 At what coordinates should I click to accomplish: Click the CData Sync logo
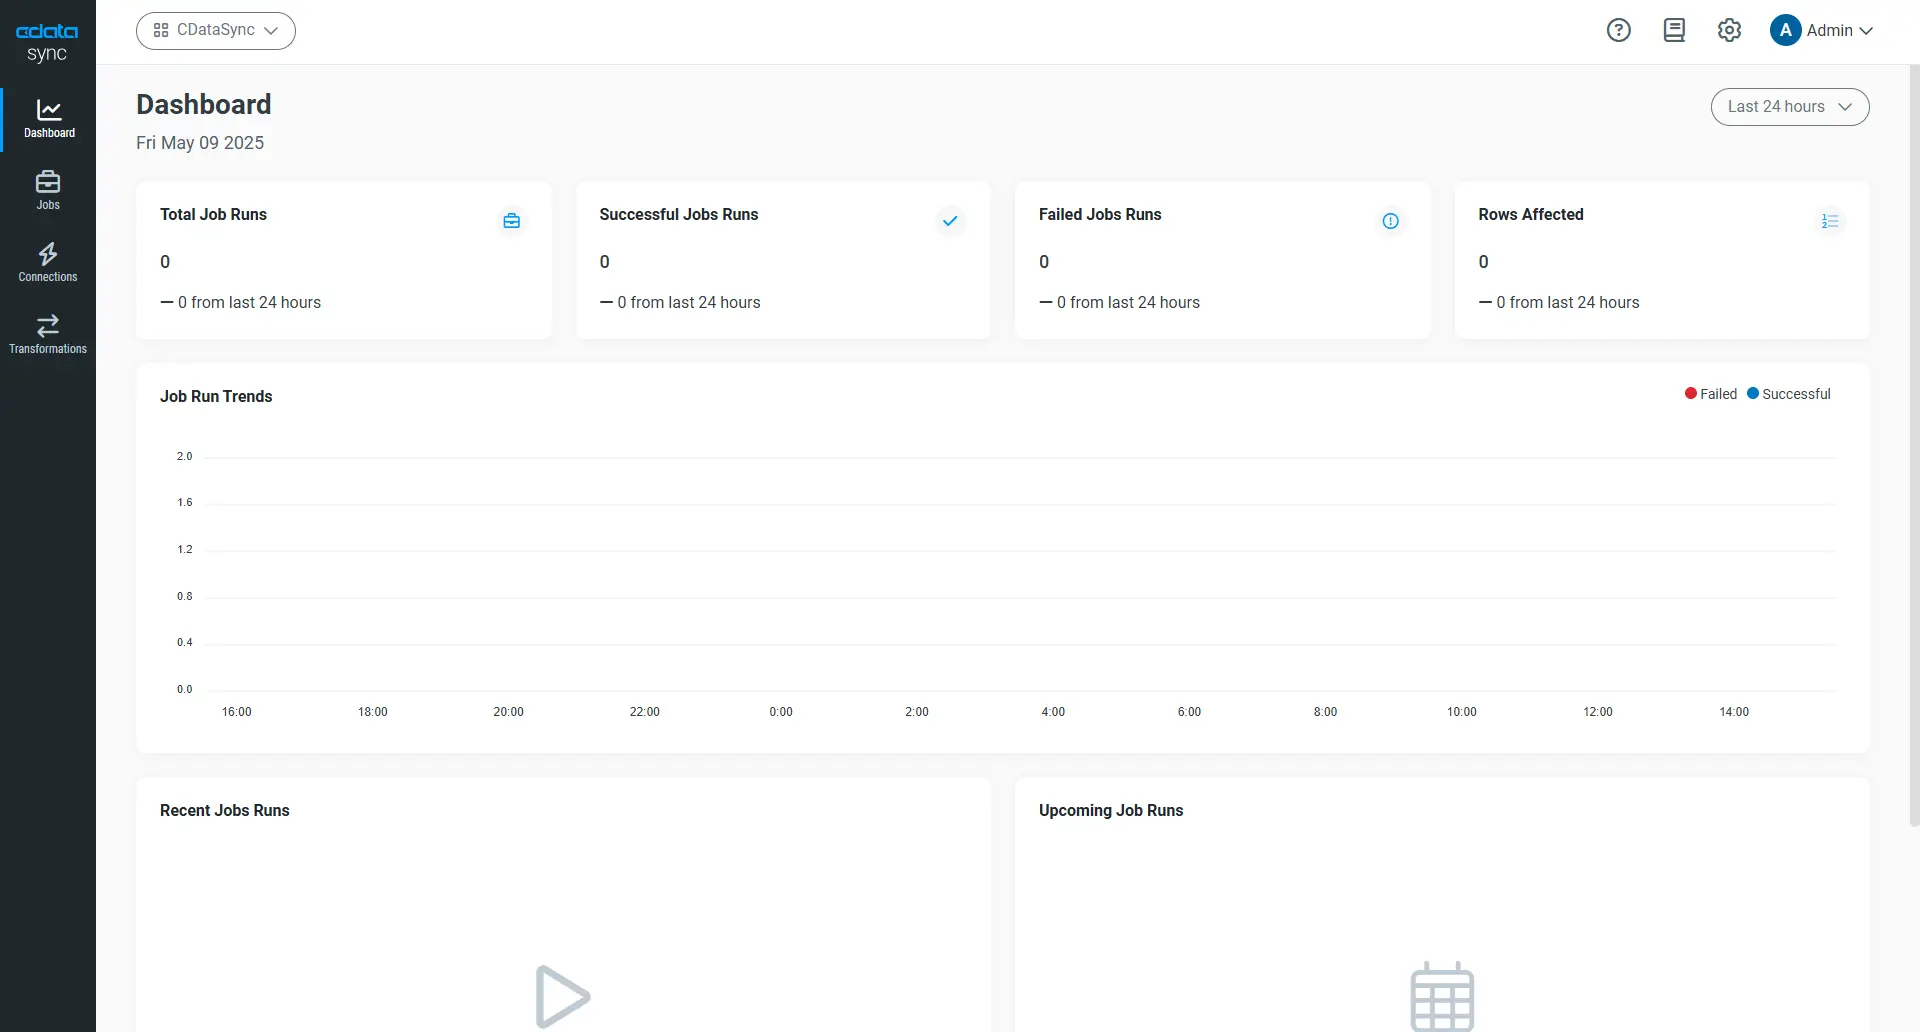click(x=47, y=42)
